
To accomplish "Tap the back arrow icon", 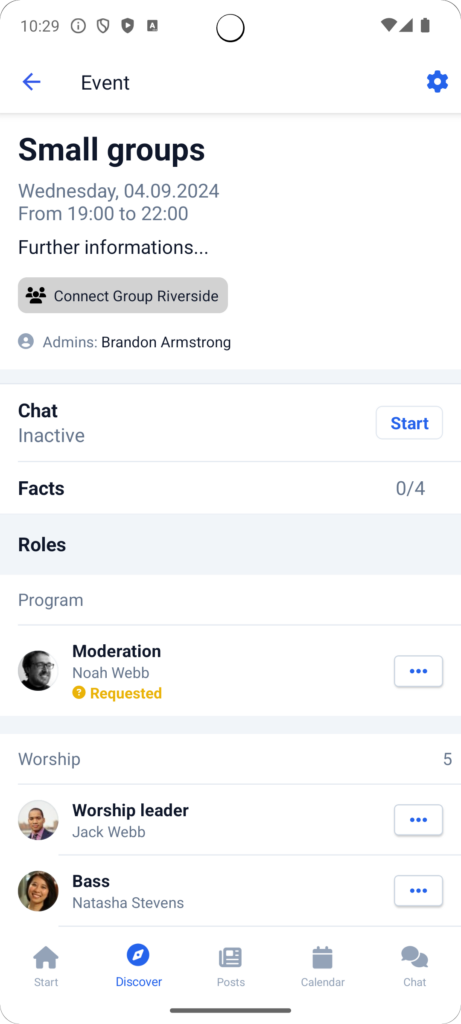I will point(31,82).
